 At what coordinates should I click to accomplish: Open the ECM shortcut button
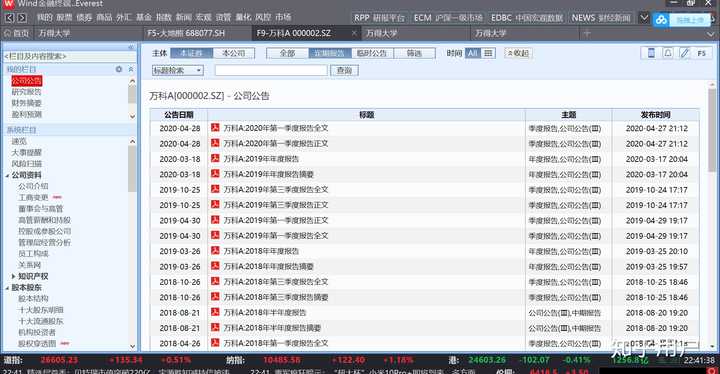coord(448,18)
